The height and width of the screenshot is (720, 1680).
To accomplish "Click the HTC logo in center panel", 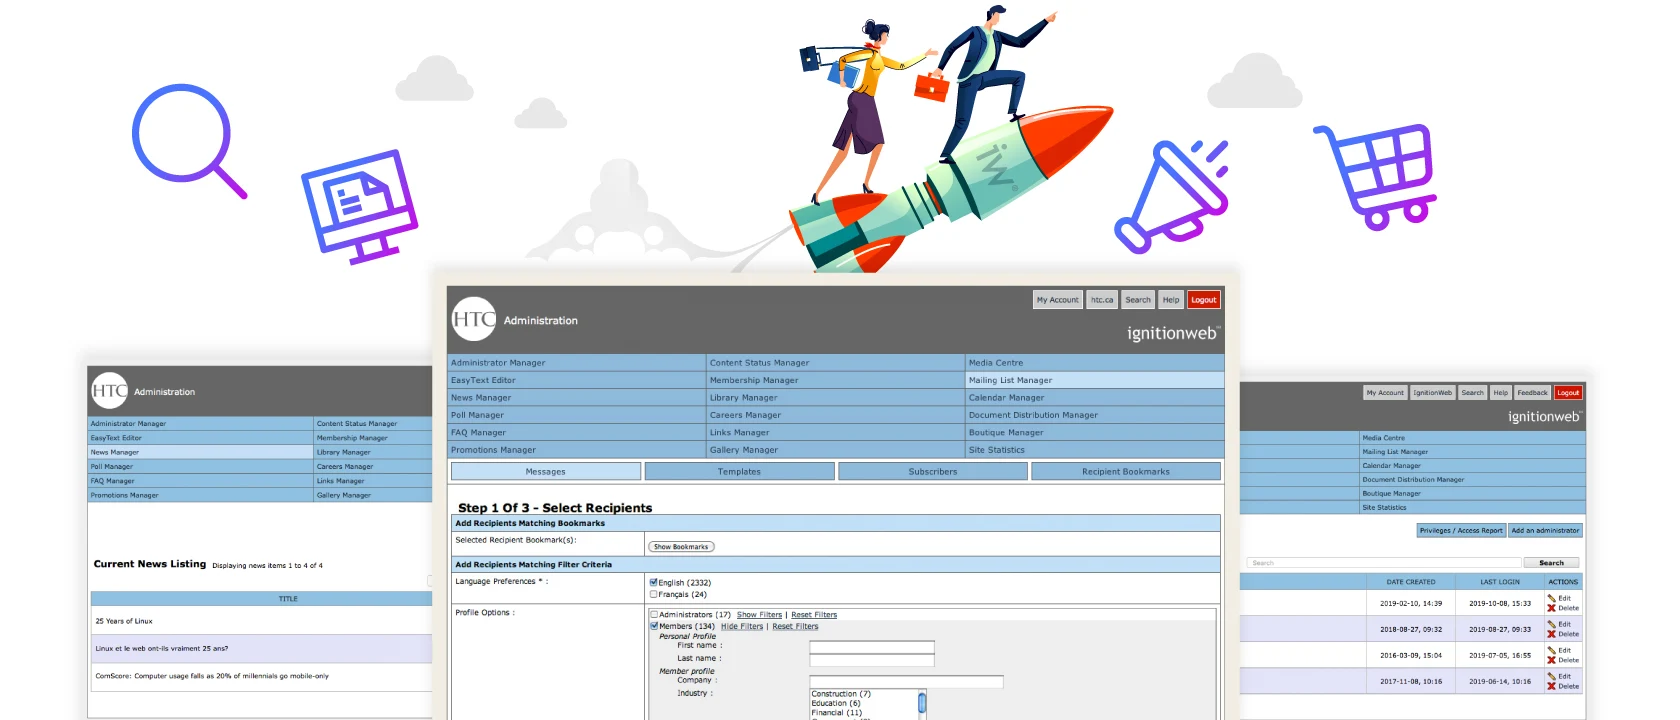I will pos(474,319).
